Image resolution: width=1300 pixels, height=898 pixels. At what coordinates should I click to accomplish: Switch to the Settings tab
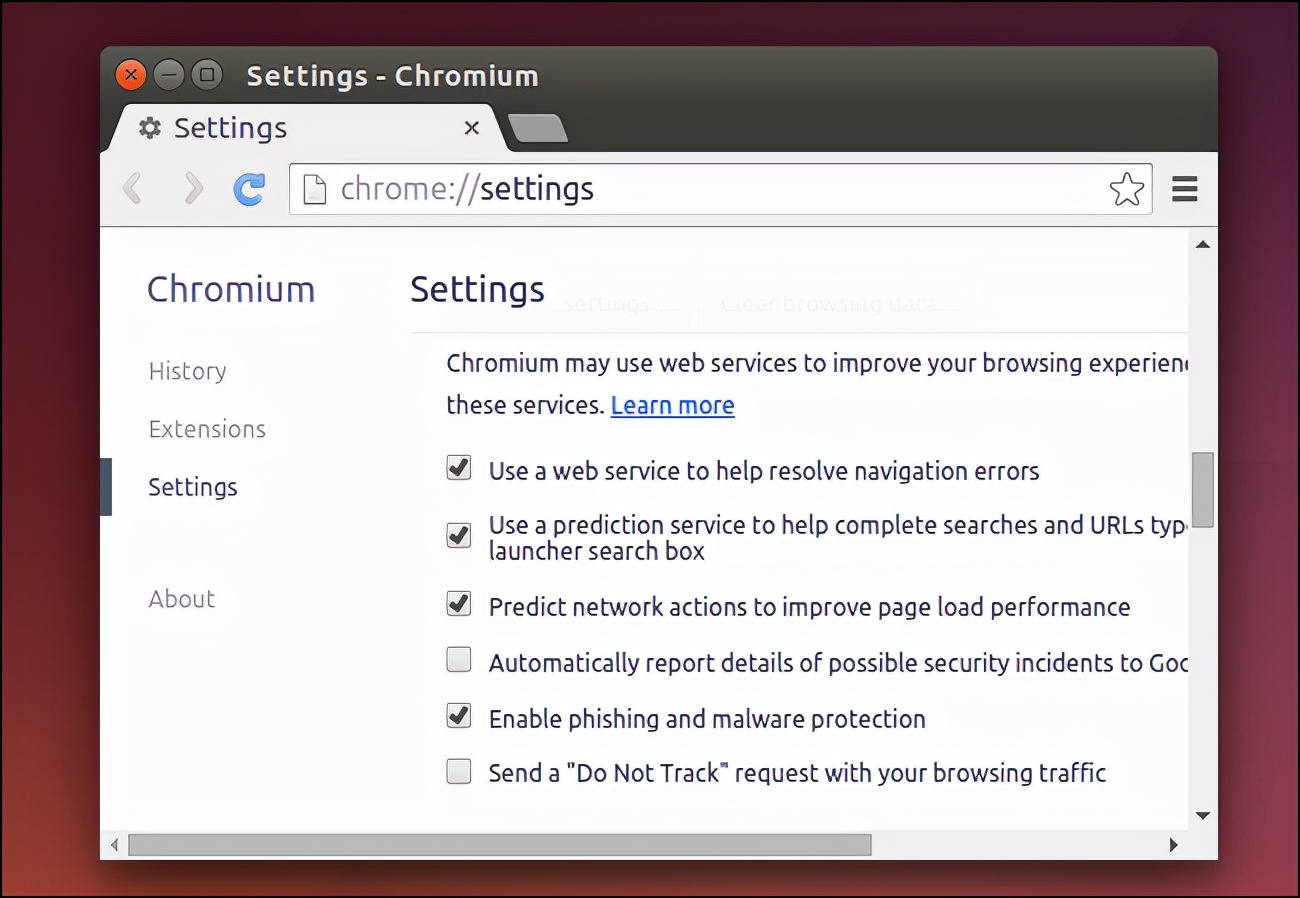[x=229, y=128]
